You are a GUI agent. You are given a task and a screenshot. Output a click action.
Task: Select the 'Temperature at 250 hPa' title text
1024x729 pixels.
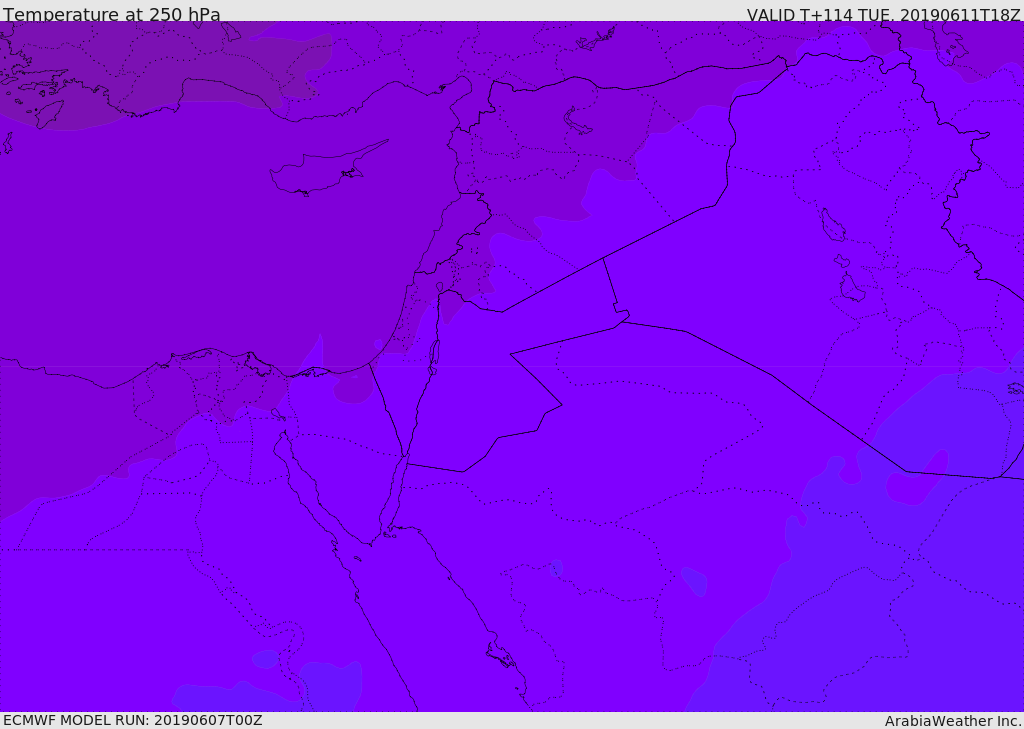click(112, 14)
